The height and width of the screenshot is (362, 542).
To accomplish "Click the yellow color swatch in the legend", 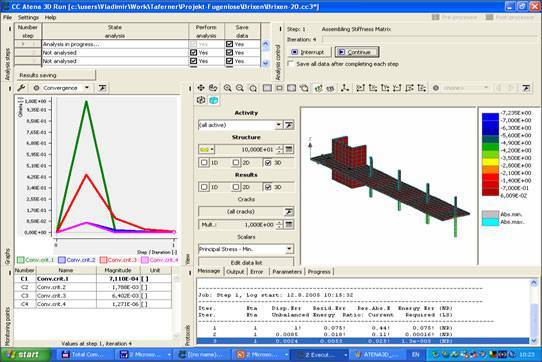I will [x=490, y=162].
